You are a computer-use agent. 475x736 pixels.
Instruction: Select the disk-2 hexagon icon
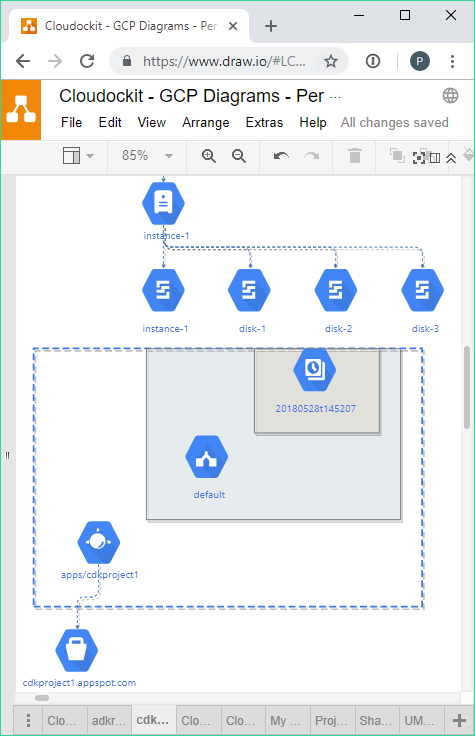point(336,290)
